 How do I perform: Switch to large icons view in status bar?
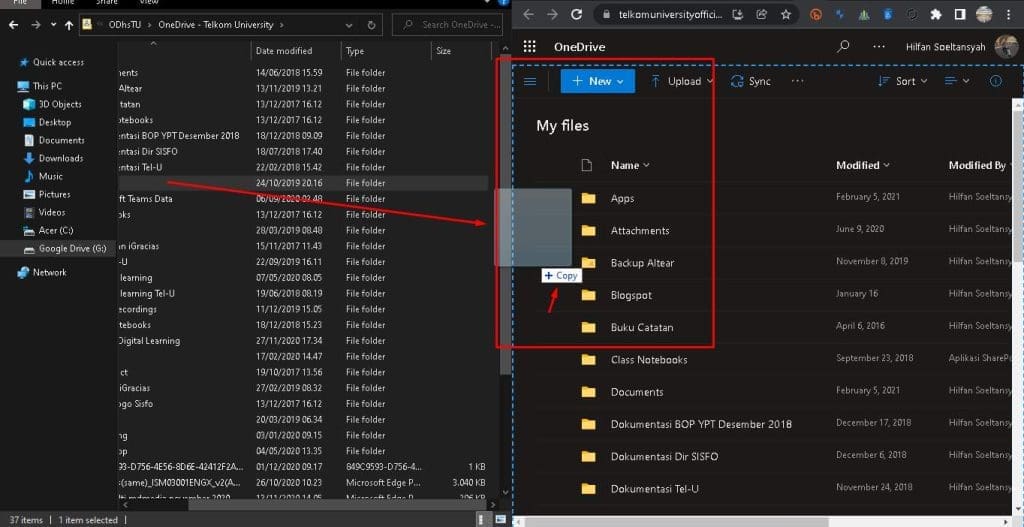click(x=501, y=520)
